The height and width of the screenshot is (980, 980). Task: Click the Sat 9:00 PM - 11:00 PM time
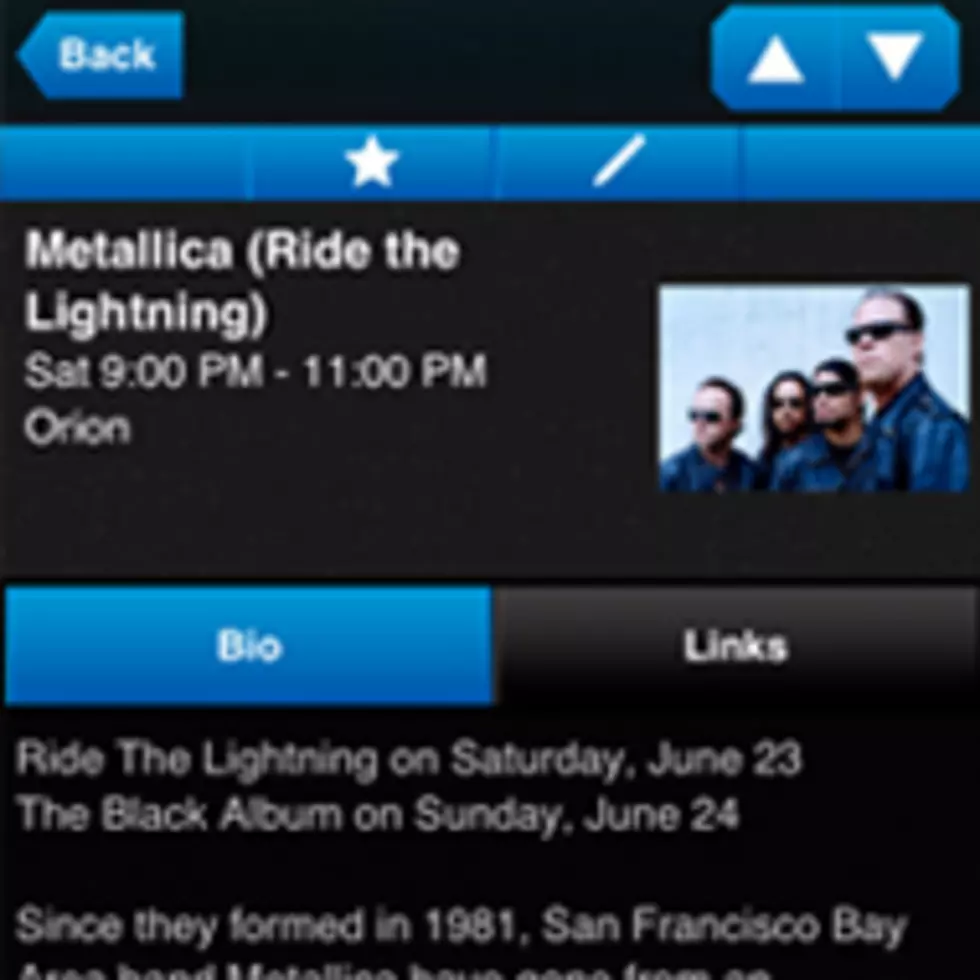pyautogui.click(x=255, y=371)
